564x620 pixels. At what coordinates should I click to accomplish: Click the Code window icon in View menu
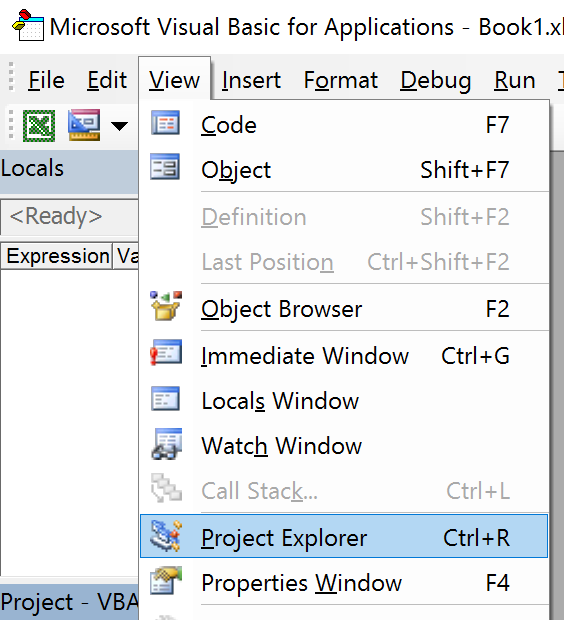[165, 123]
